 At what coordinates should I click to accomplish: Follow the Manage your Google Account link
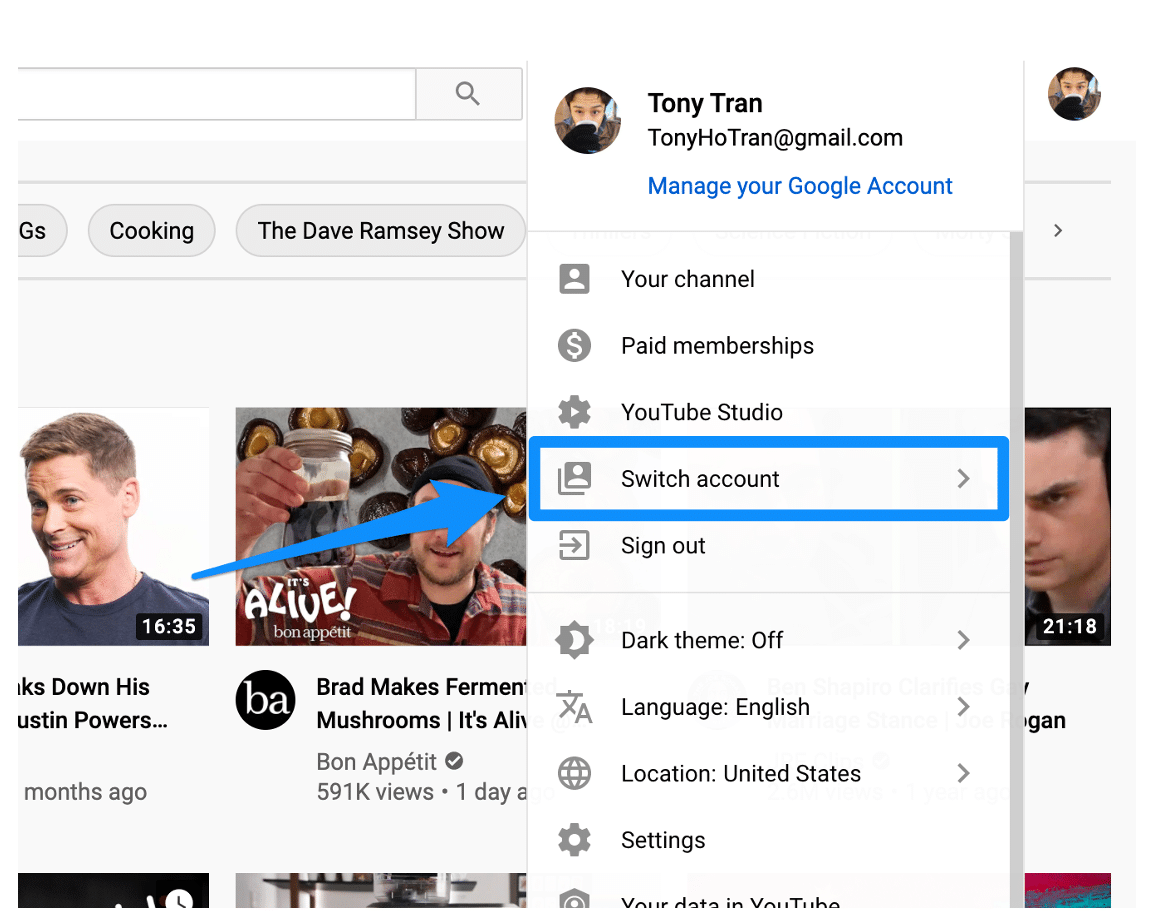[799, 186]
